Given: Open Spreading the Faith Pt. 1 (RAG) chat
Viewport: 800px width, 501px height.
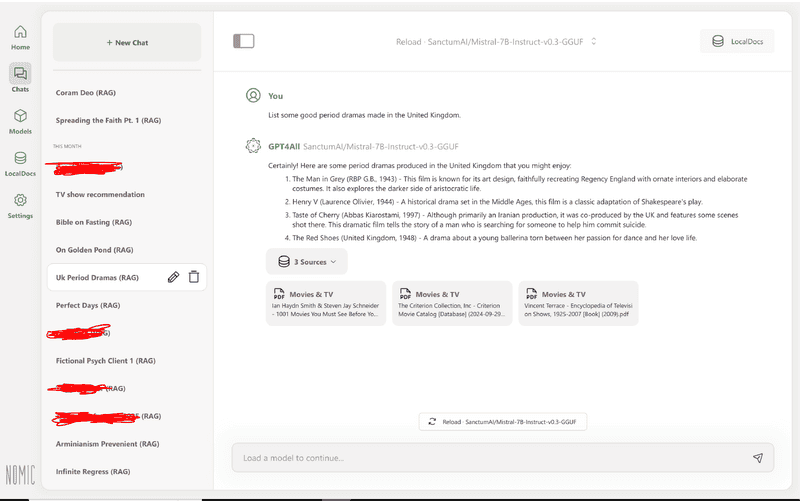Looking at the screenshot, I should click(x=108, y=120).
